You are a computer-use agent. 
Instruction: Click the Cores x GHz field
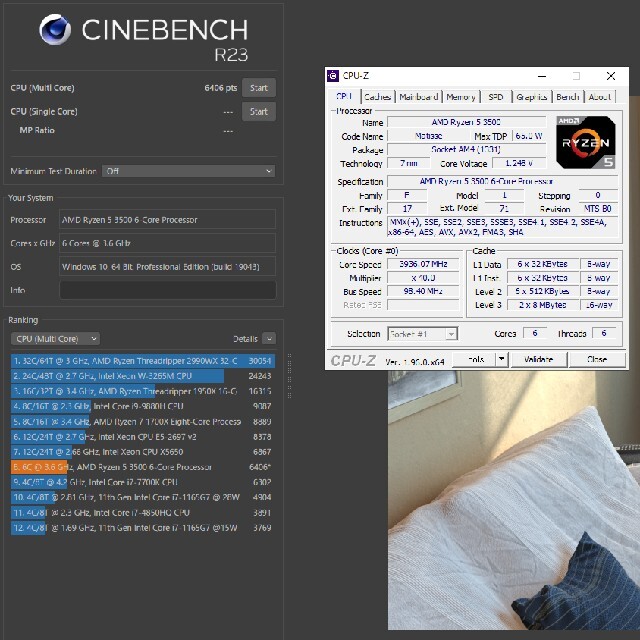167,243
